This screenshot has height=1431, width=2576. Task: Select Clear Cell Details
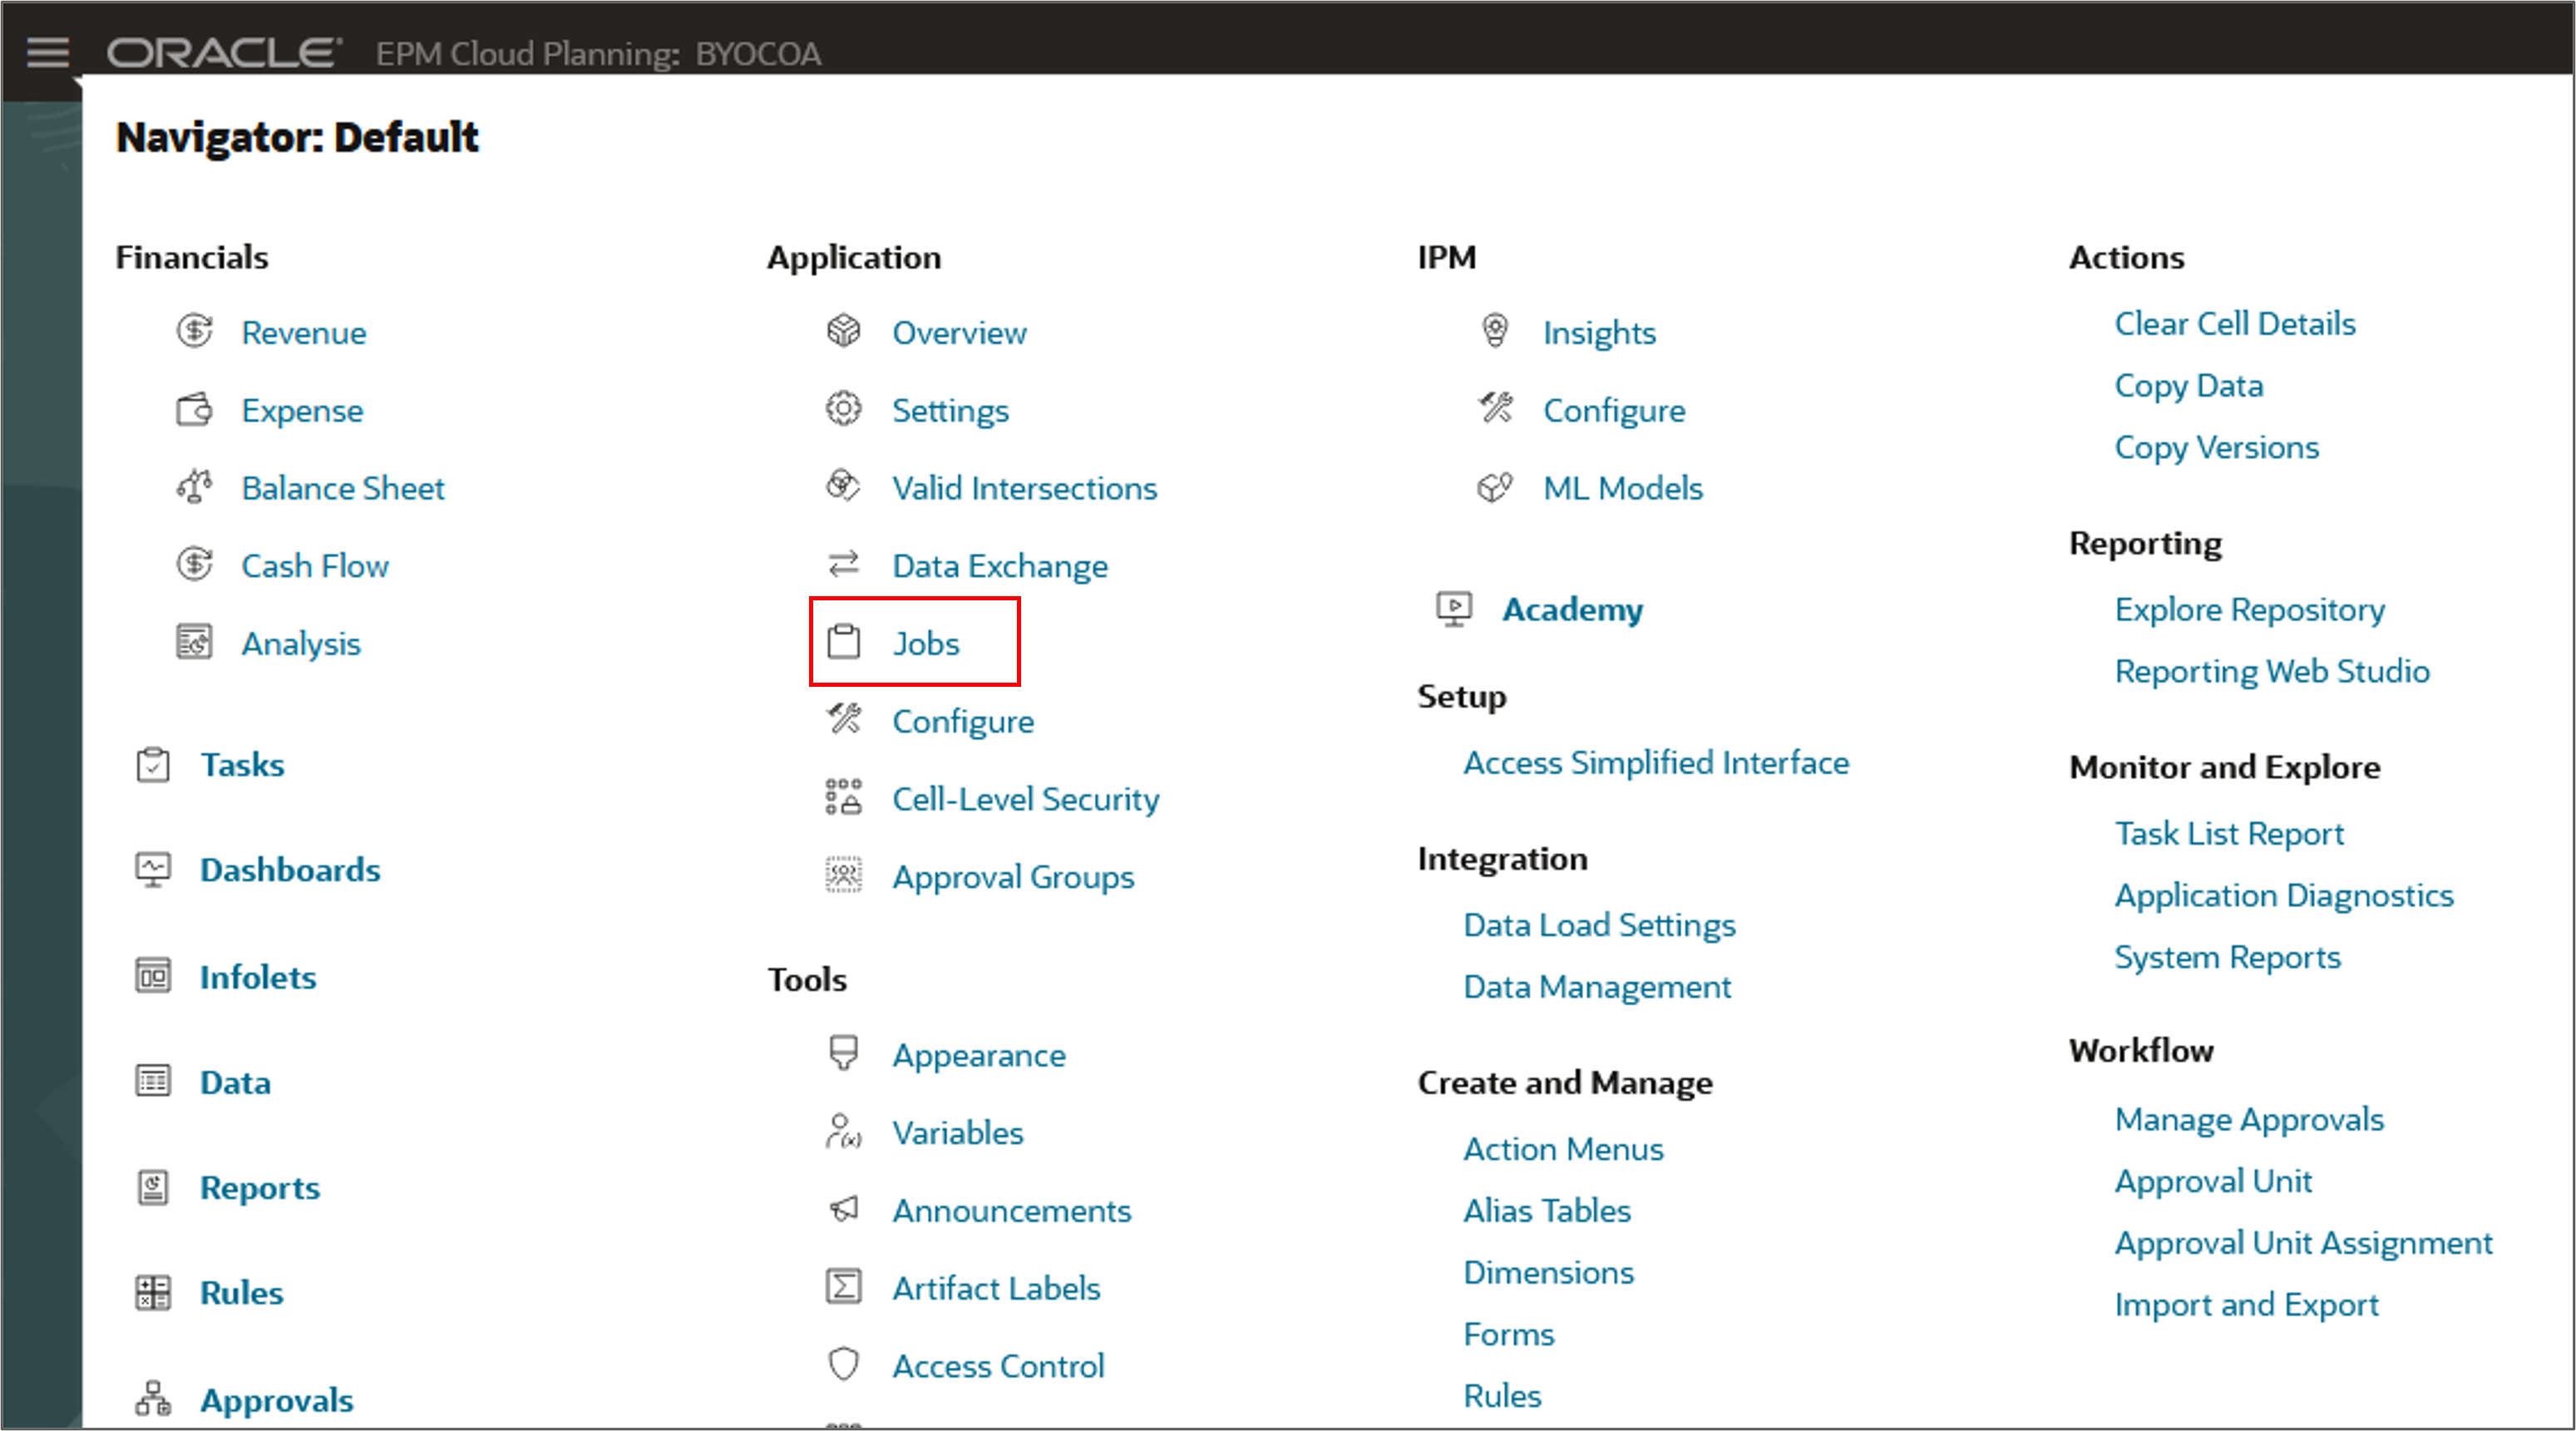tap(2234, 324)
